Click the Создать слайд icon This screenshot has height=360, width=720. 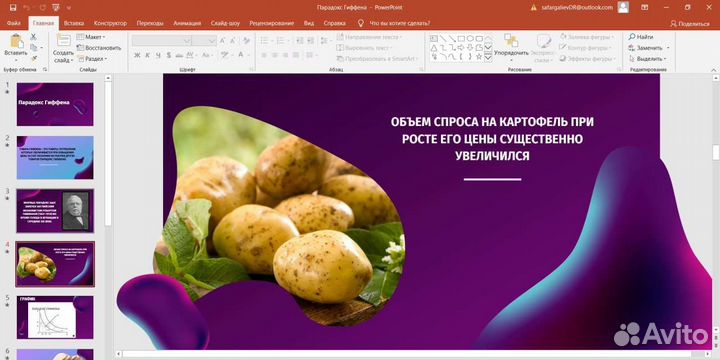coord(63,40)
